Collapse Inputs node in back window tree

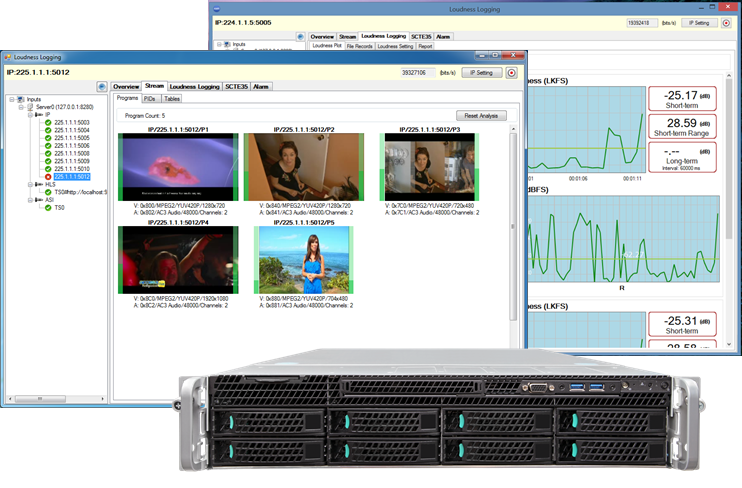pyautogui.click(x=219, y=44)
